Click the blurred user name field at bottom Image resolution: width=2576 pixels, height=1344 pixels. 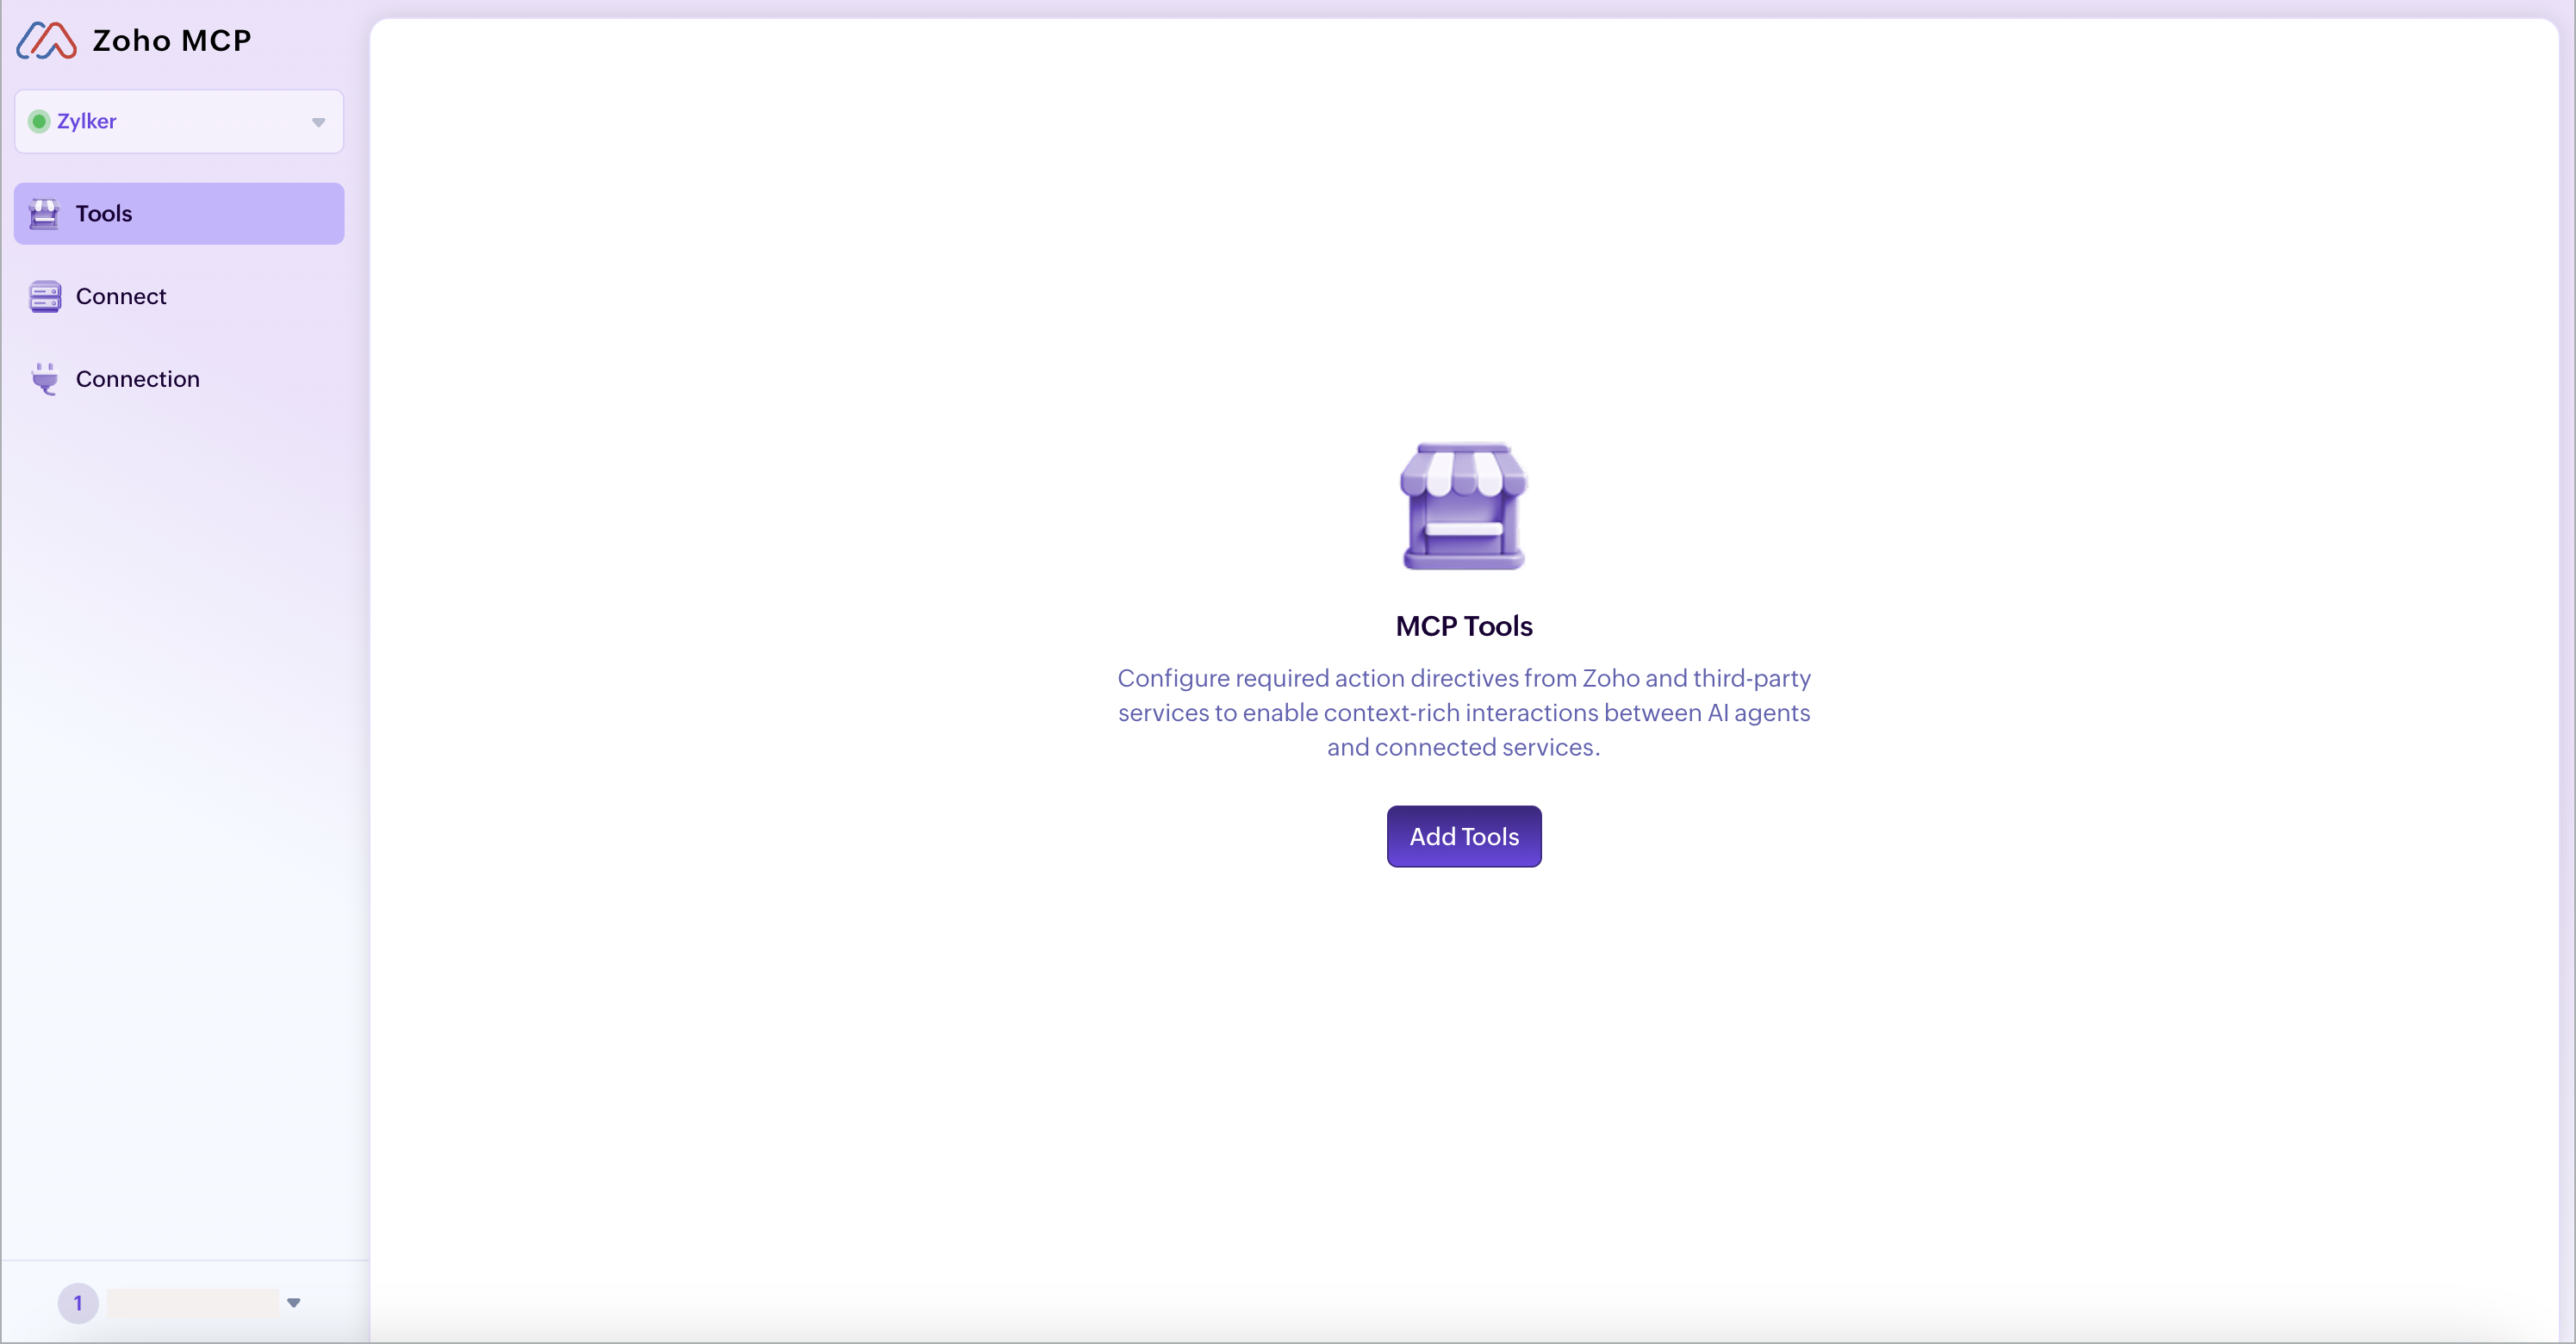click(x=192, y=1302)
